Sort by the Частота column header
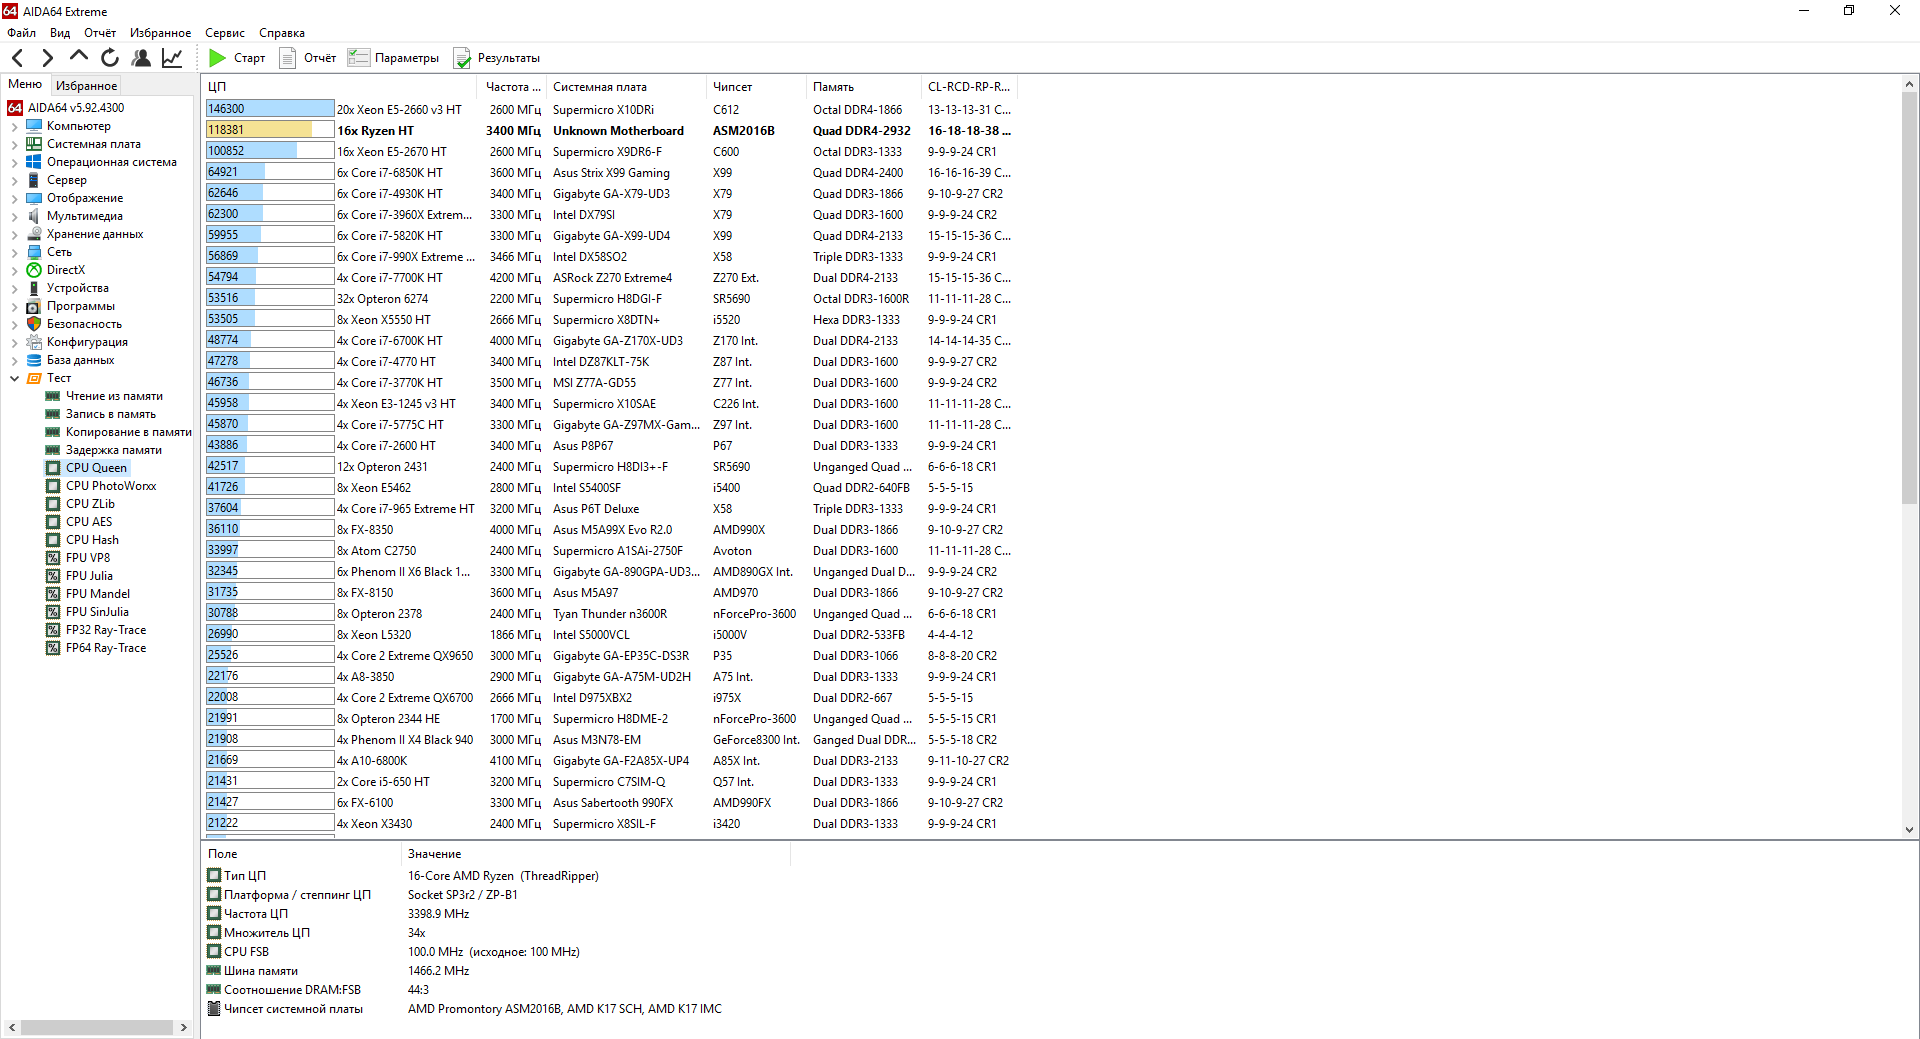The image size is (1920, 1039). [512, 87]
